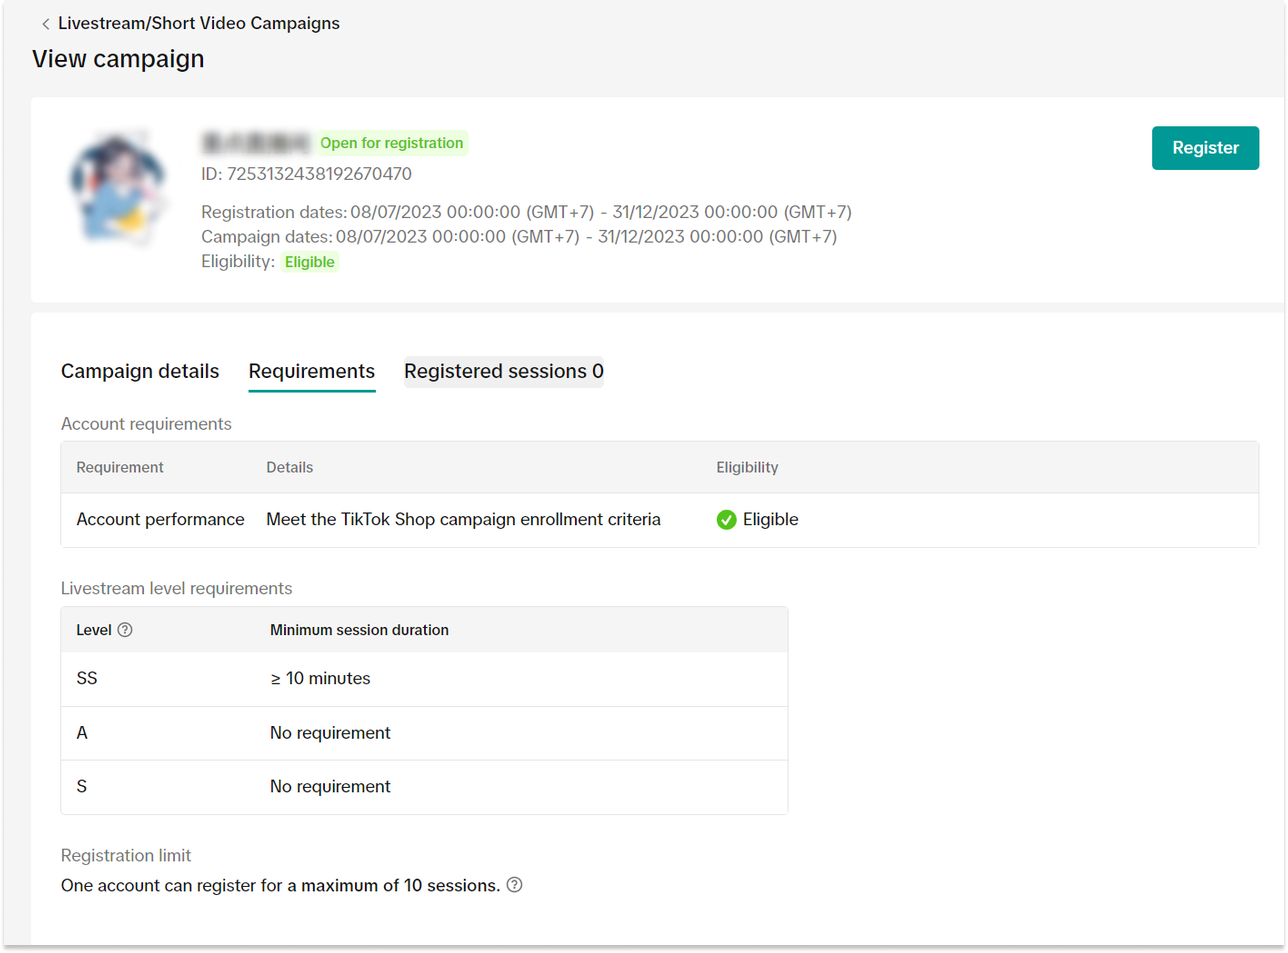
Task: Open the Livestream/Short Video Campaigns breadcrumb link
Action: (x=198, y=23)
